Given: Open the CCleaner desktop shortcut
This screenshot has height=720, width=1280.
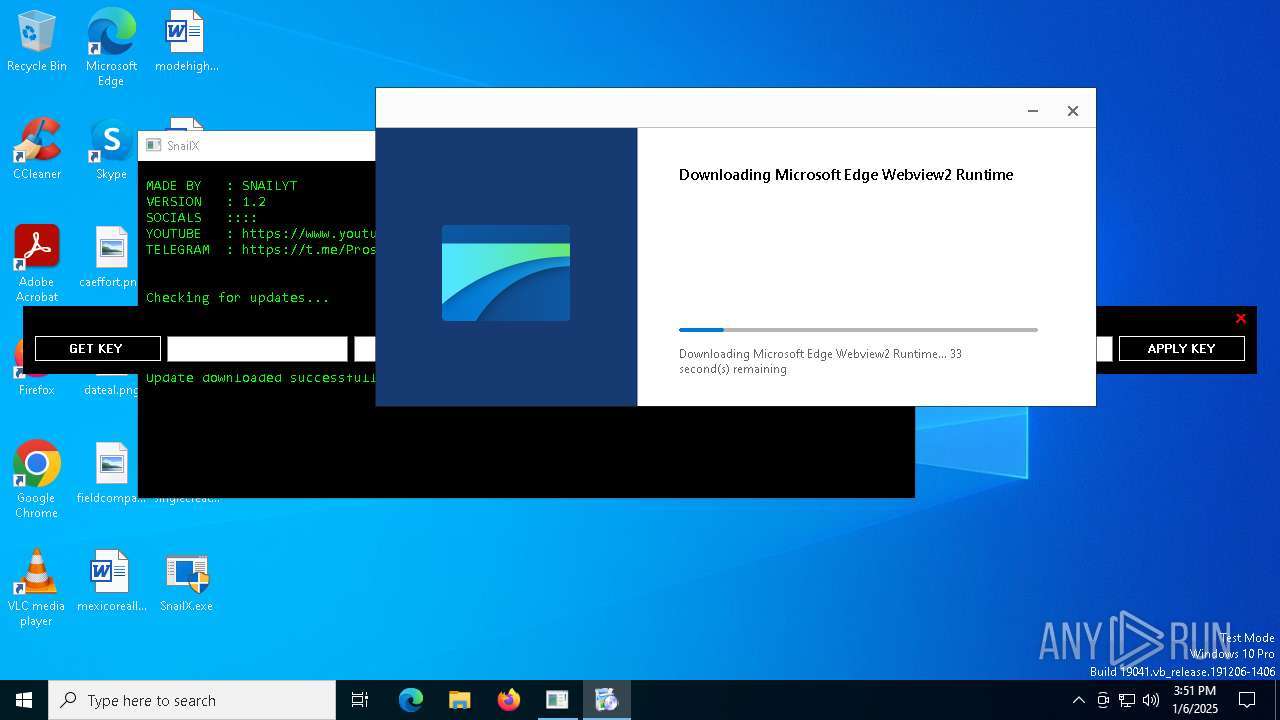Looking at the screenshot, I should [37, 149].
